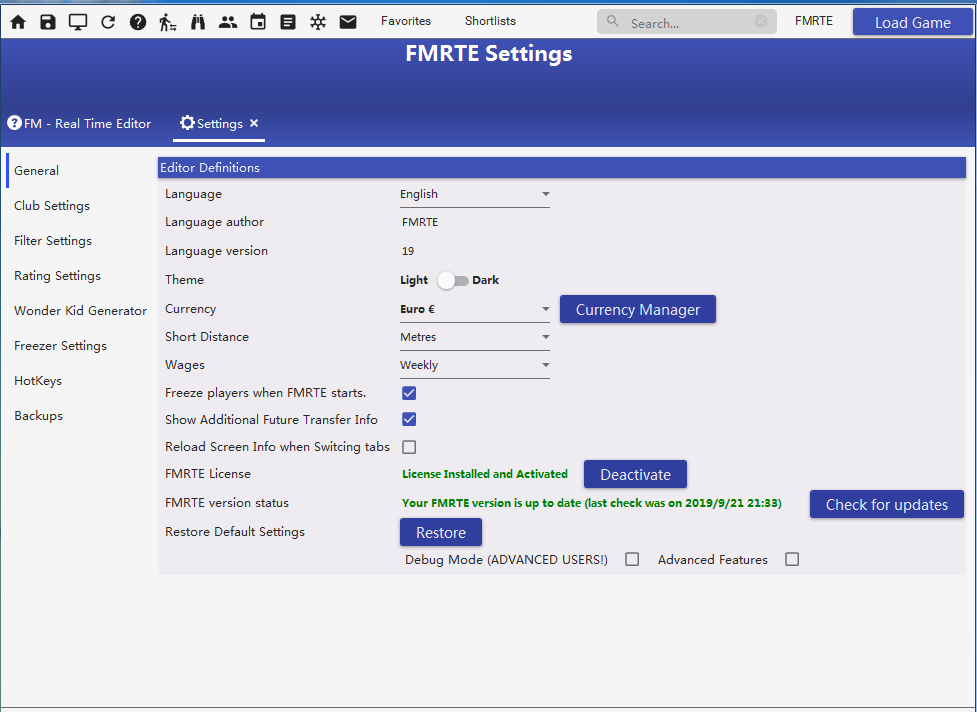Expand the Language dropdown
This screenshot has height=712, width=977.
[474, 195]
